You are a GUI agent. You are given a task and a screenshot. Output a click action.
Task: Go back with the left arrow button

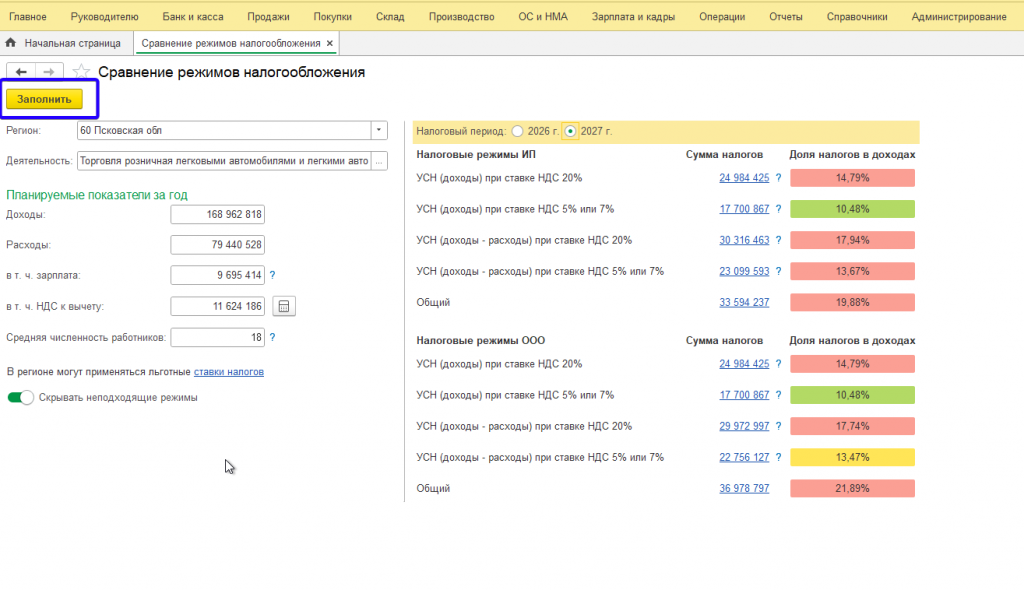21,72
